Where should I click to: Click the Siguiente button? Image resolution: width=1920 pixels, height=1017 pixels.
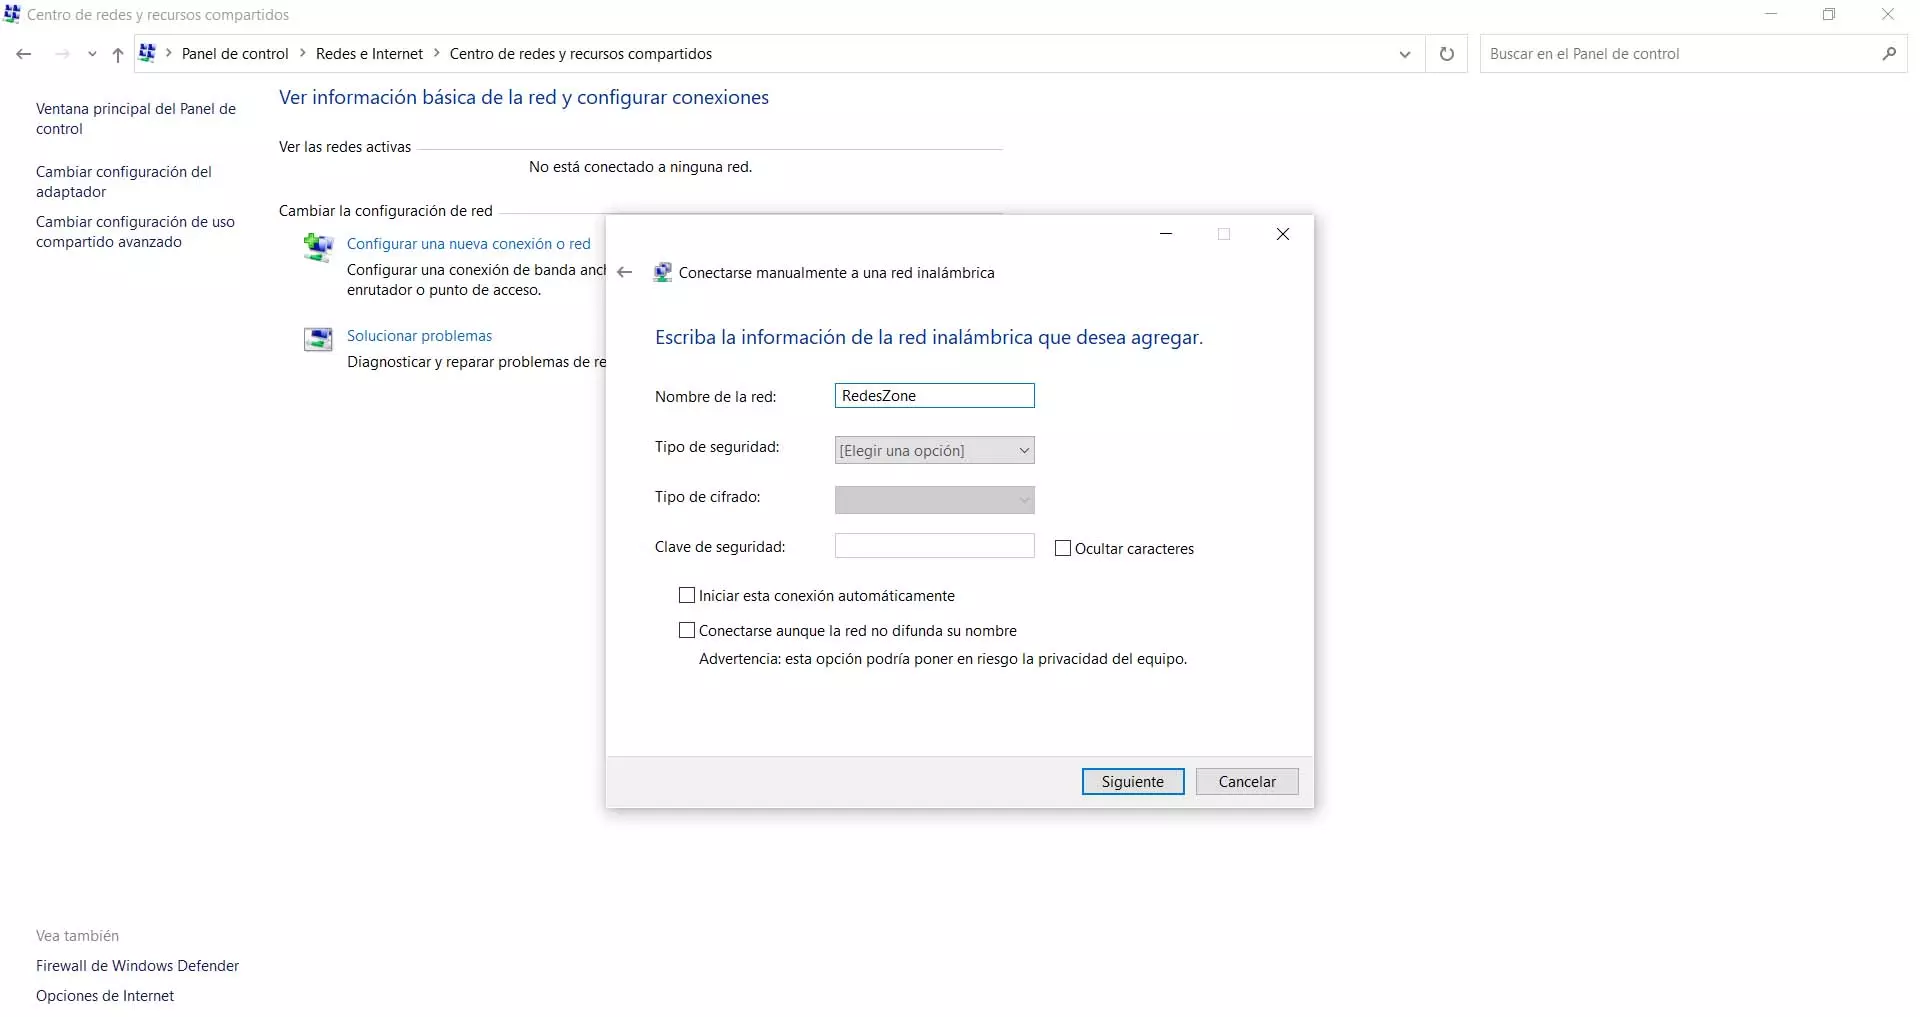pyautogui.click(x=1133, y=782)
